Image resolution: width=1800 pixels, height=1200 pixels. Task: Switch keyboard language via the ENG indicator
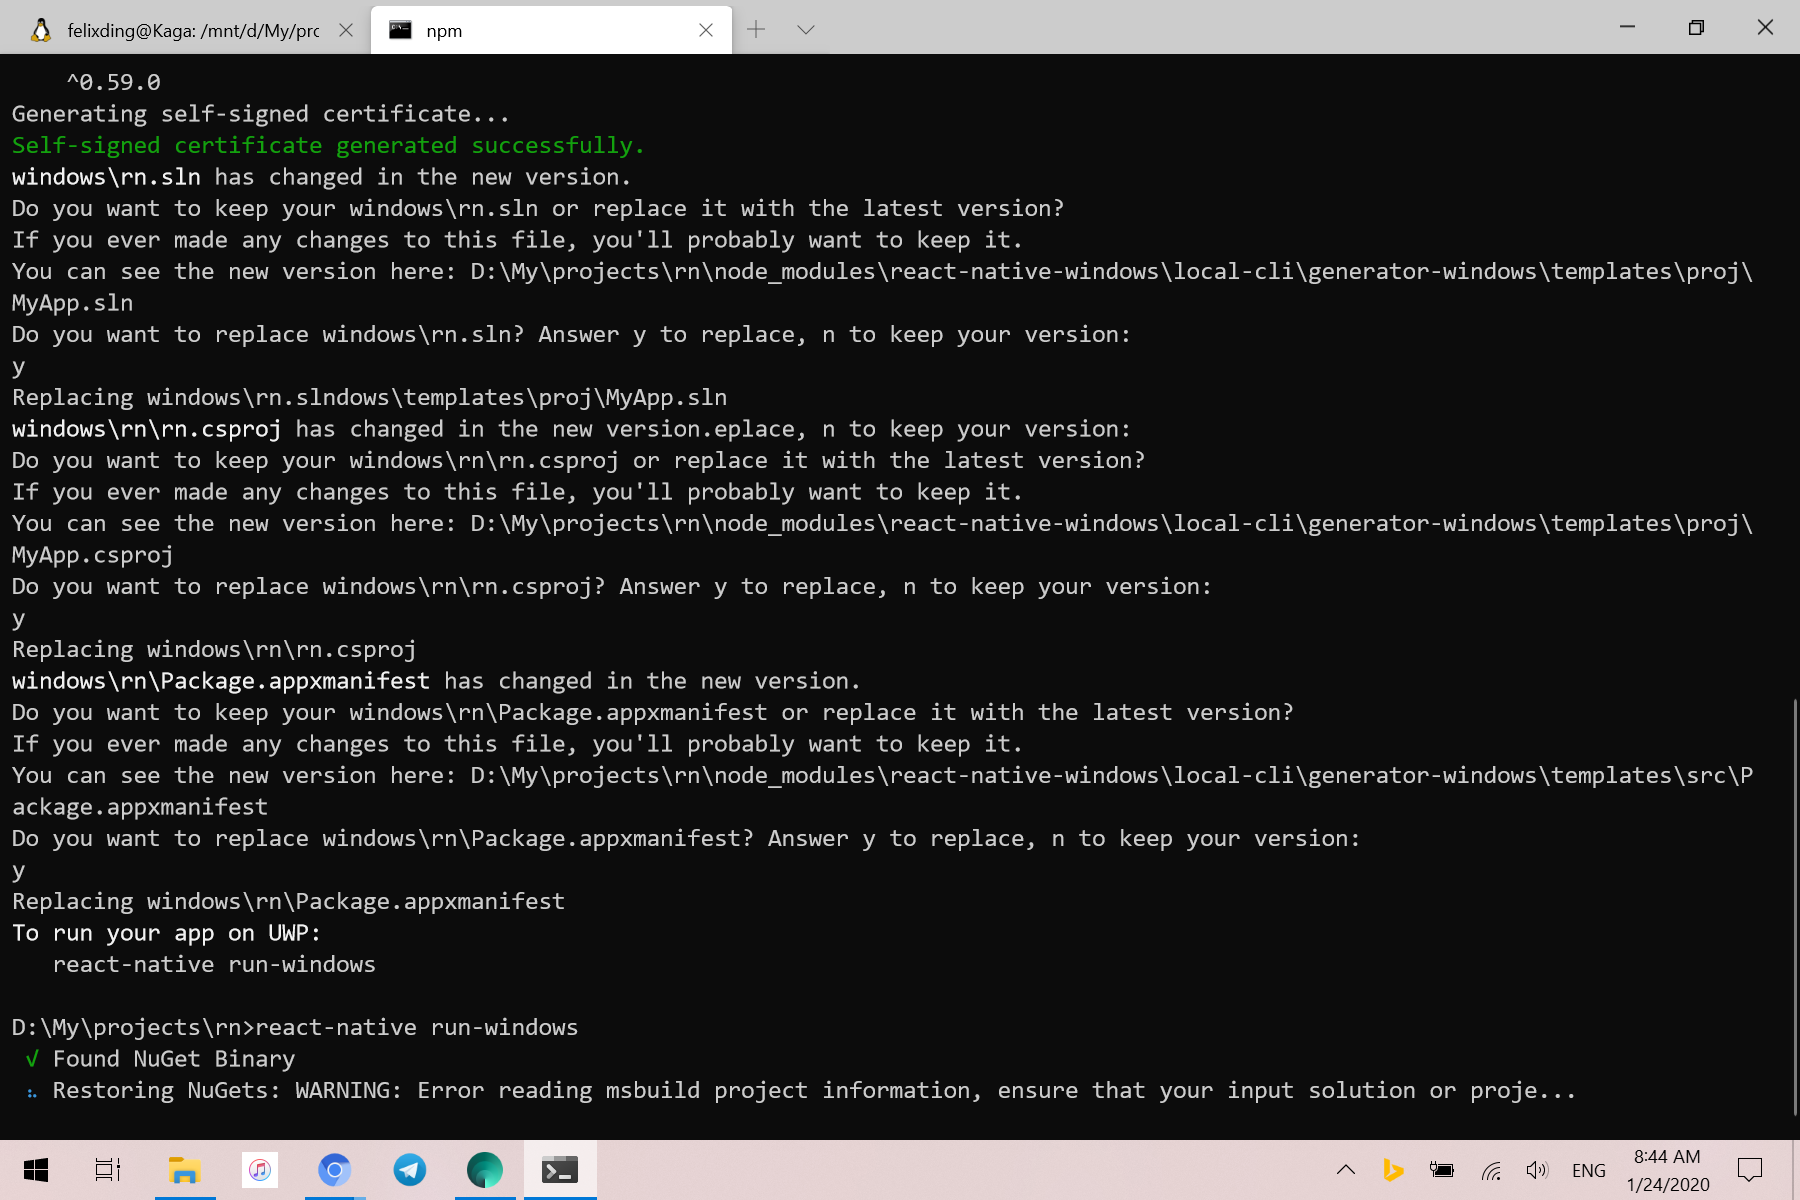[1588, 1169]
